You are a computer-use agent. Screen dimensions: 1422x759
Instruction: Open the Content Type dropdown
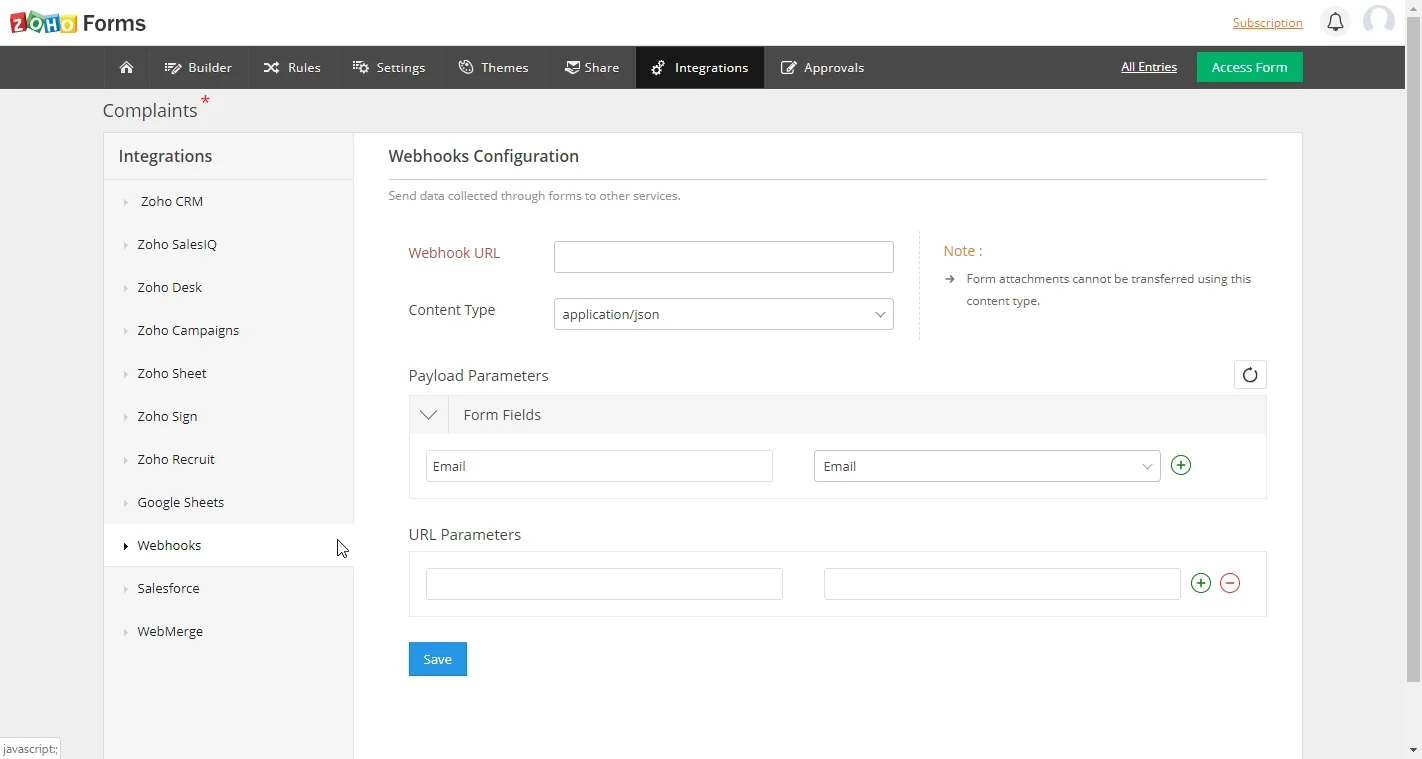point(723,314)
